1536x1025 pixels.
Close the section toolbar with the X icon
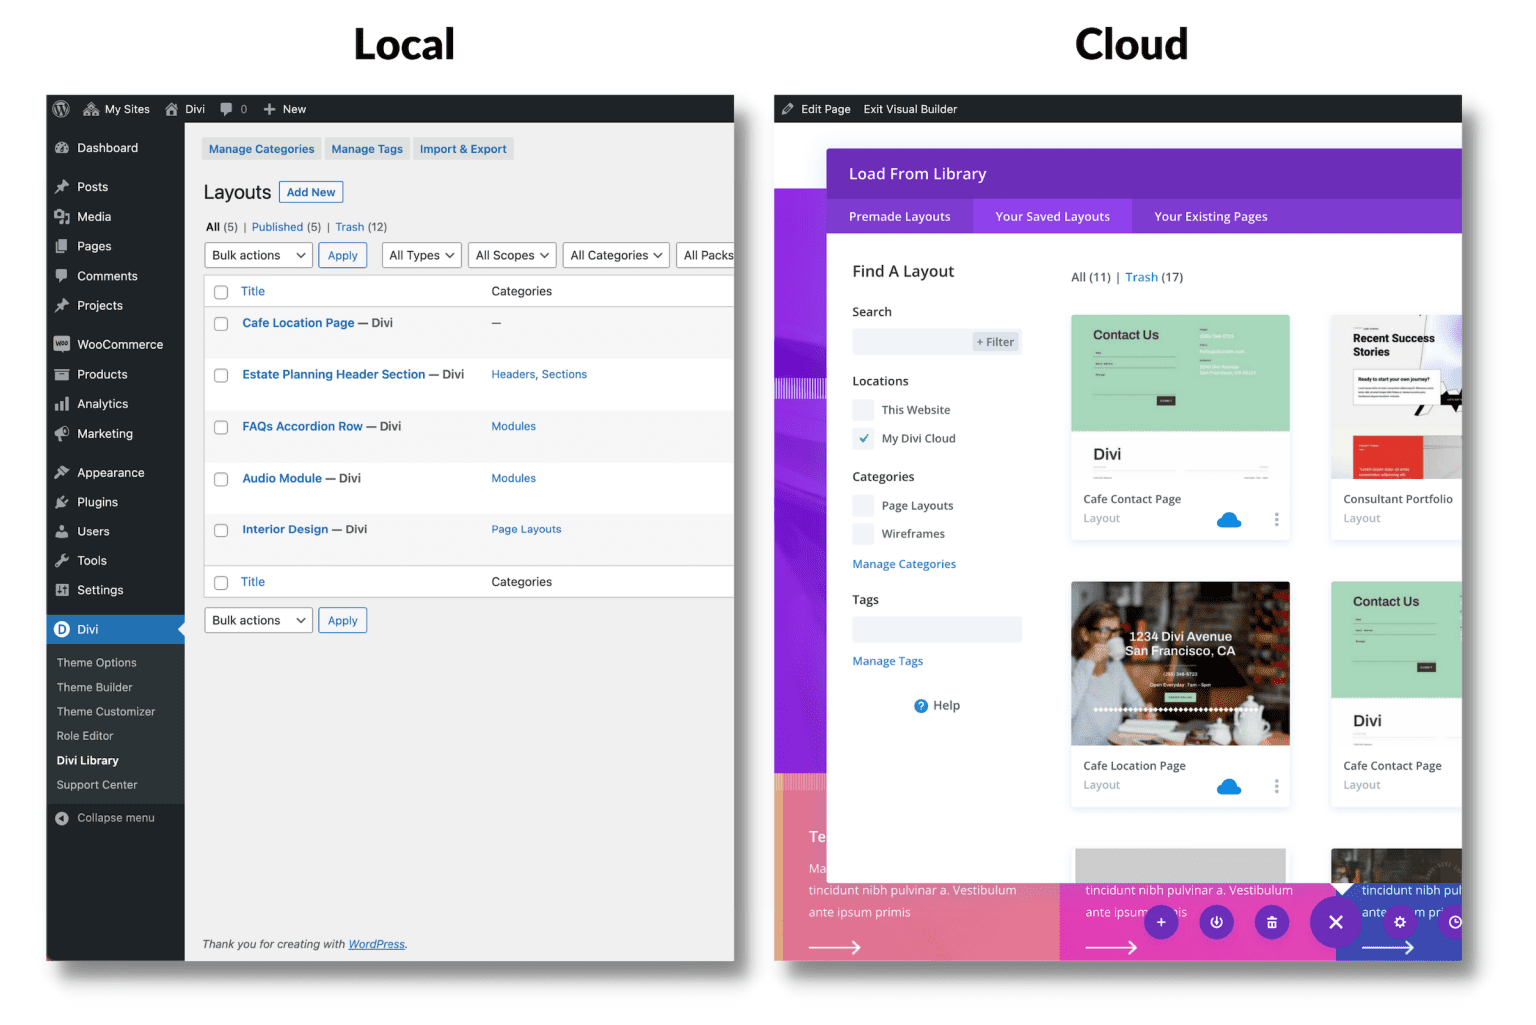point(1335,922)
